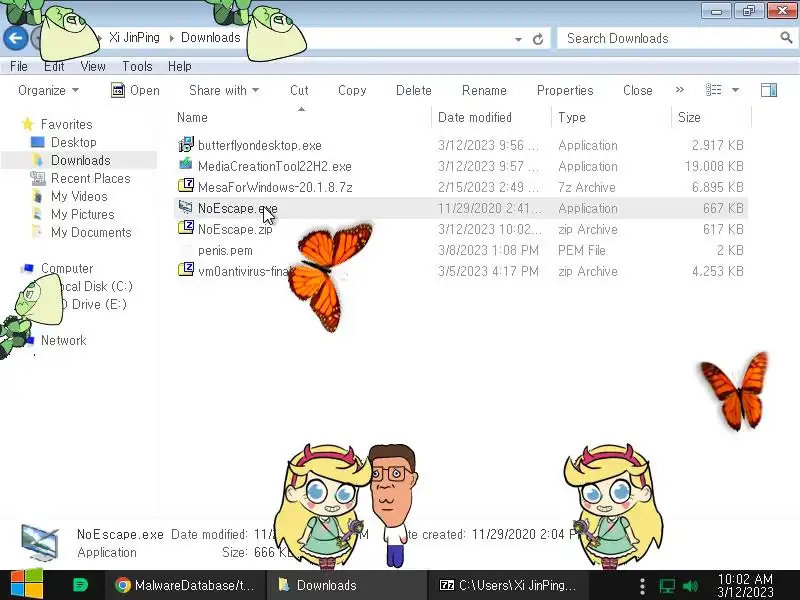Select the vm0antivirus zip archive icon
This screenshot has height=600, width=800.
[x=186, y=269]
